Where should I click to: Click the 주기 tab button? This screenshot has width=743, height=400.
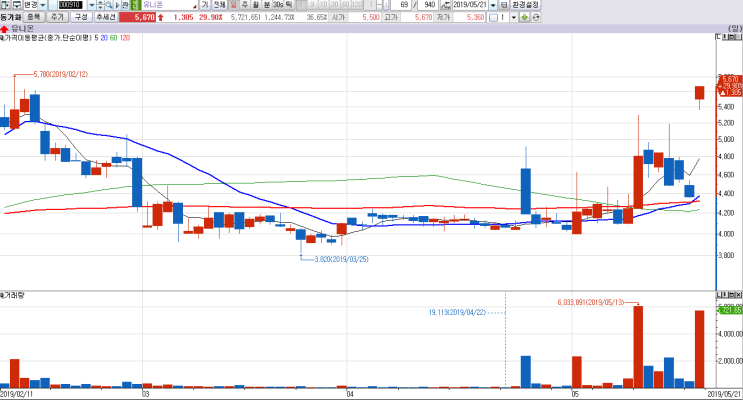57,17
